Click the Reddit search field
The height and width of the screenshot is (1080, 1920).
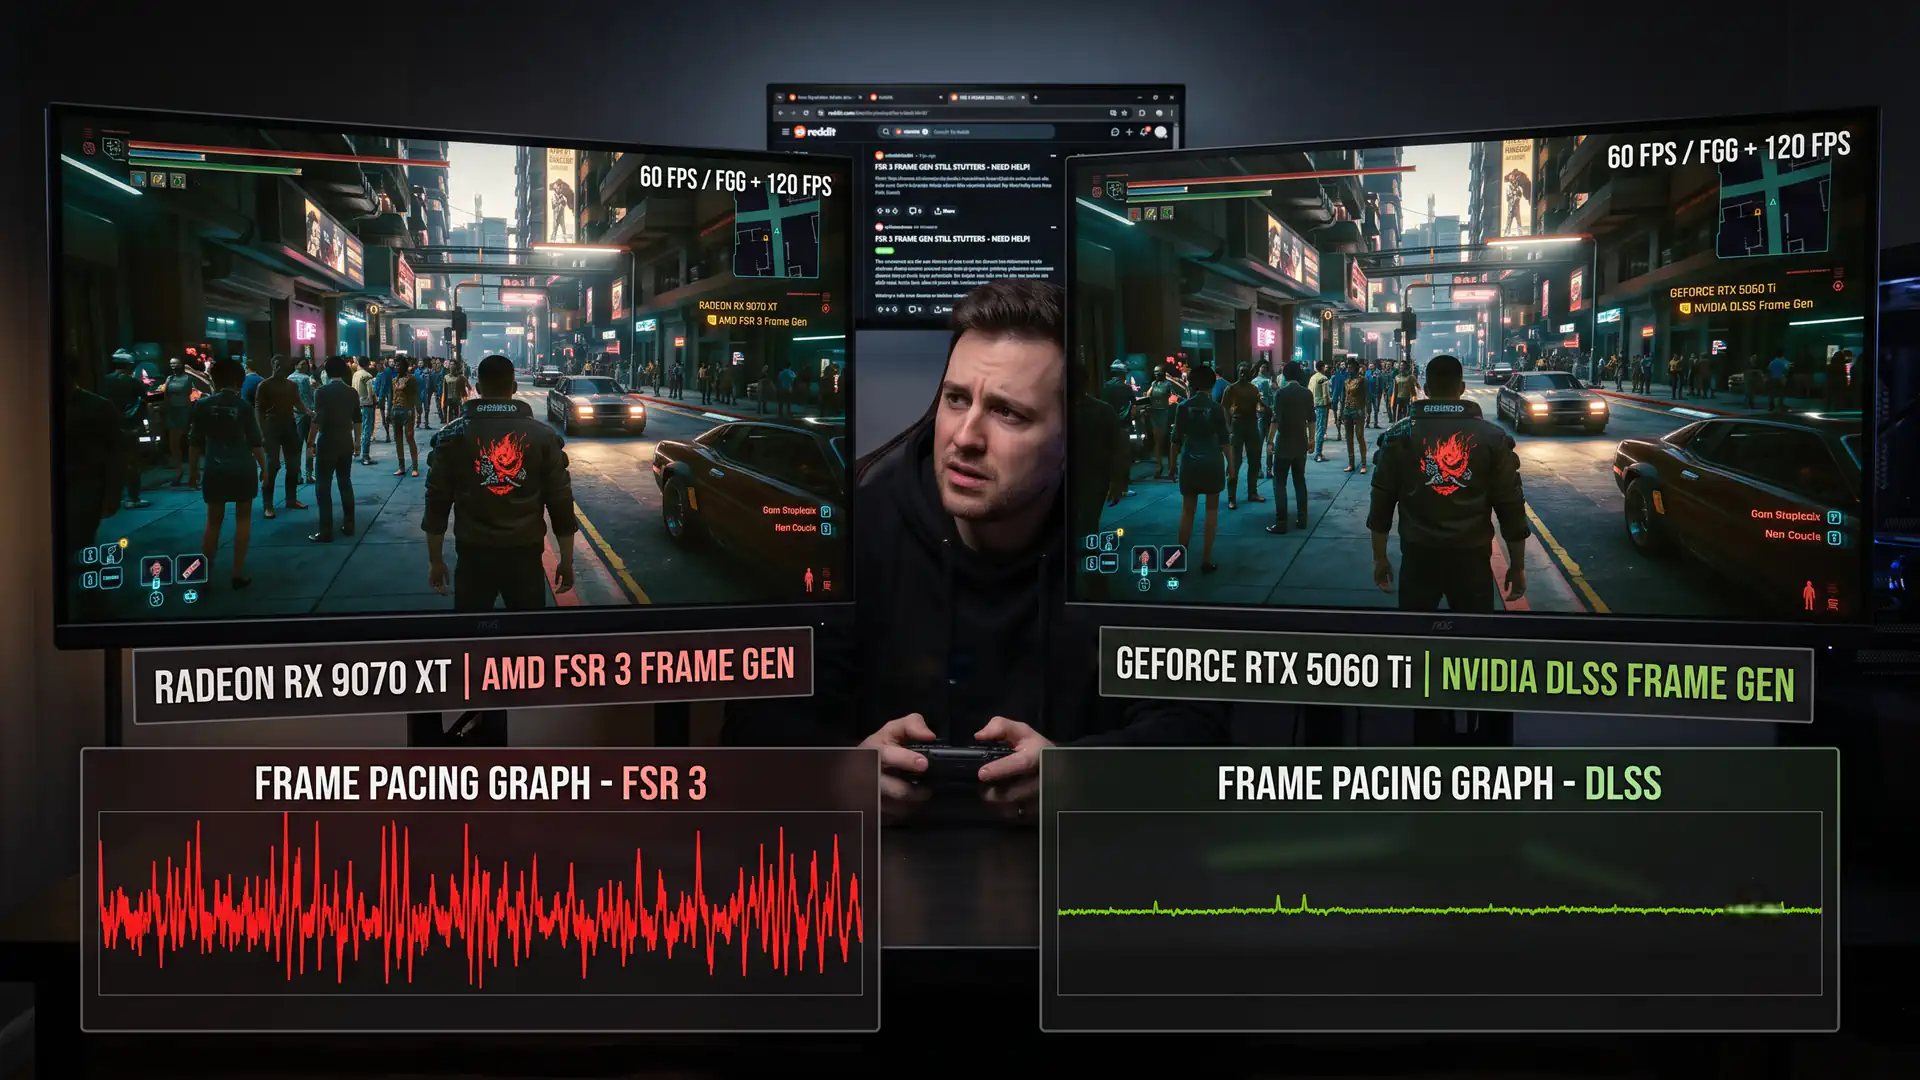[x=966, y=132]
